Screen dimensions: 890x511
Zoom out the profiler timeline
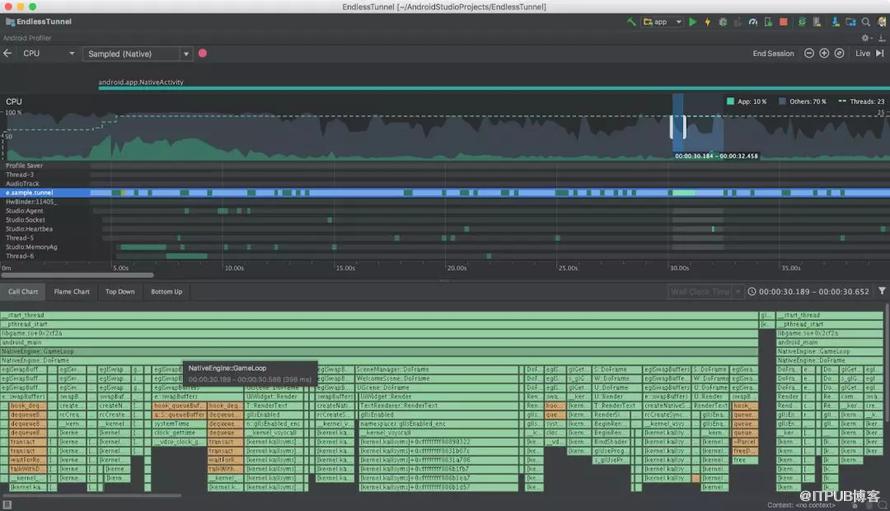809,53
